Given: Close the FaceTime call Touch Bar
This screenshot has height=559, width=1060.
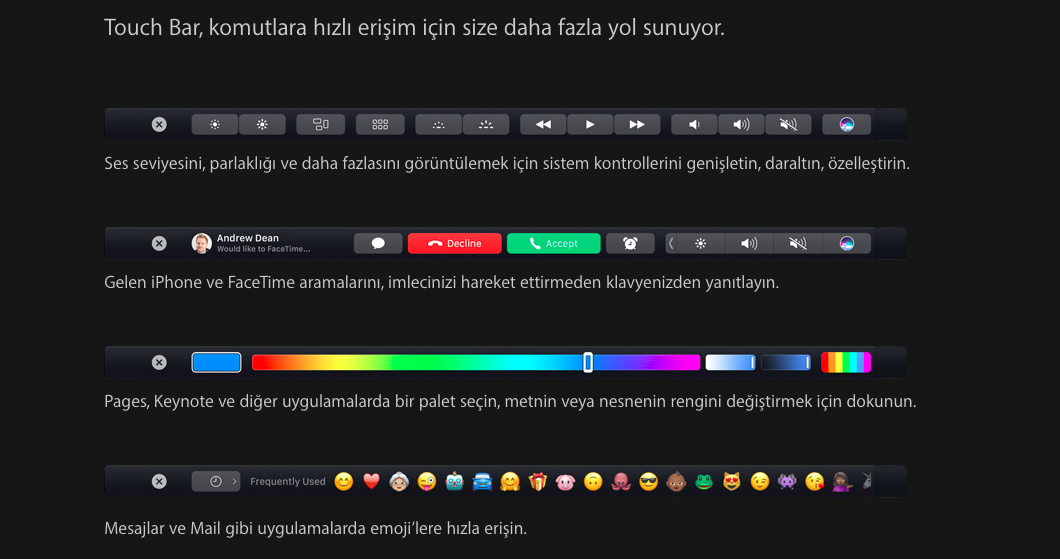Looking at the screenshot, I should click(159, 243).
